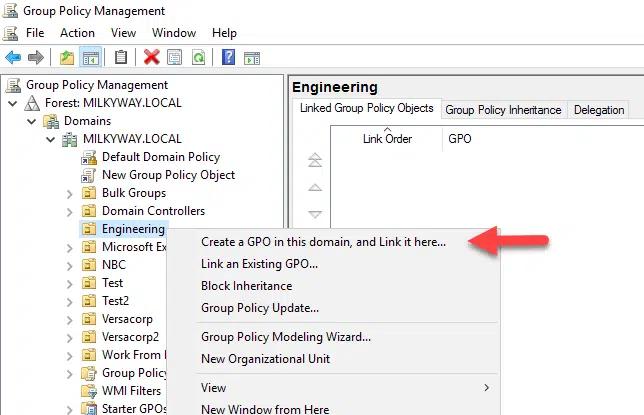Click the MILKYWAY.LOCAL domain icon in tree
This screenshot has width=644, height=415.
pyautogui.click(x=69, y=139)
